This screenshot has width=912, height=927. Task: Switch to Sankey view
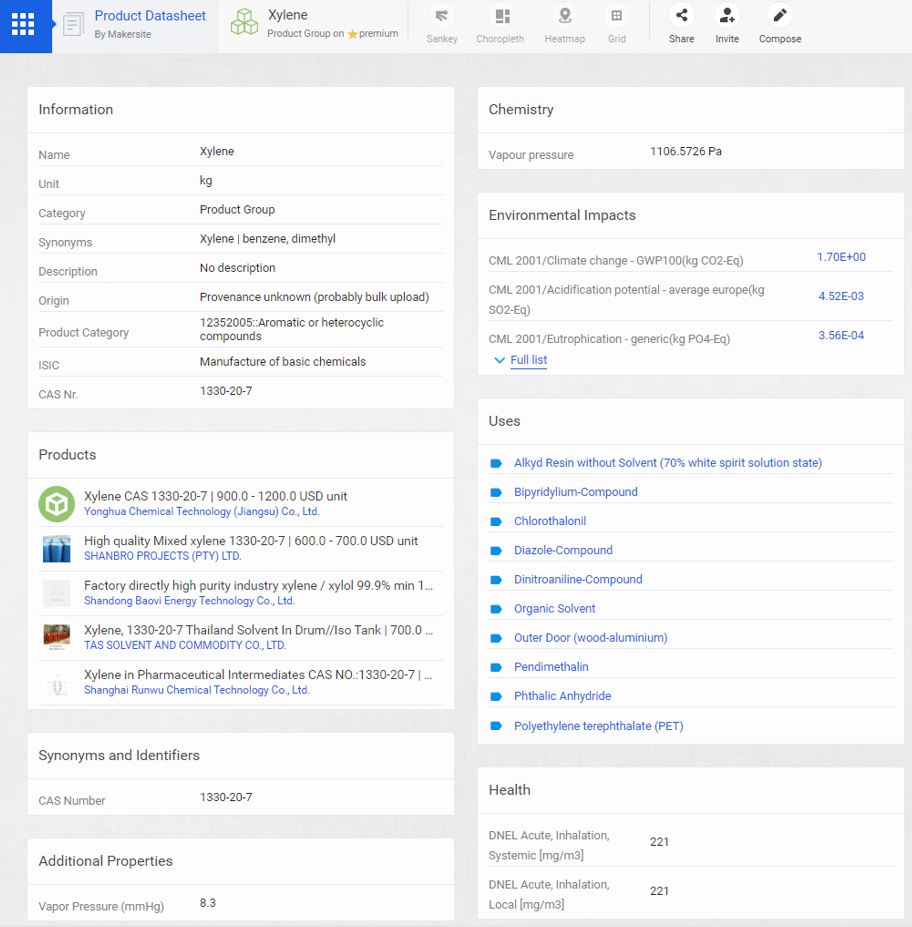click(442, 17)
